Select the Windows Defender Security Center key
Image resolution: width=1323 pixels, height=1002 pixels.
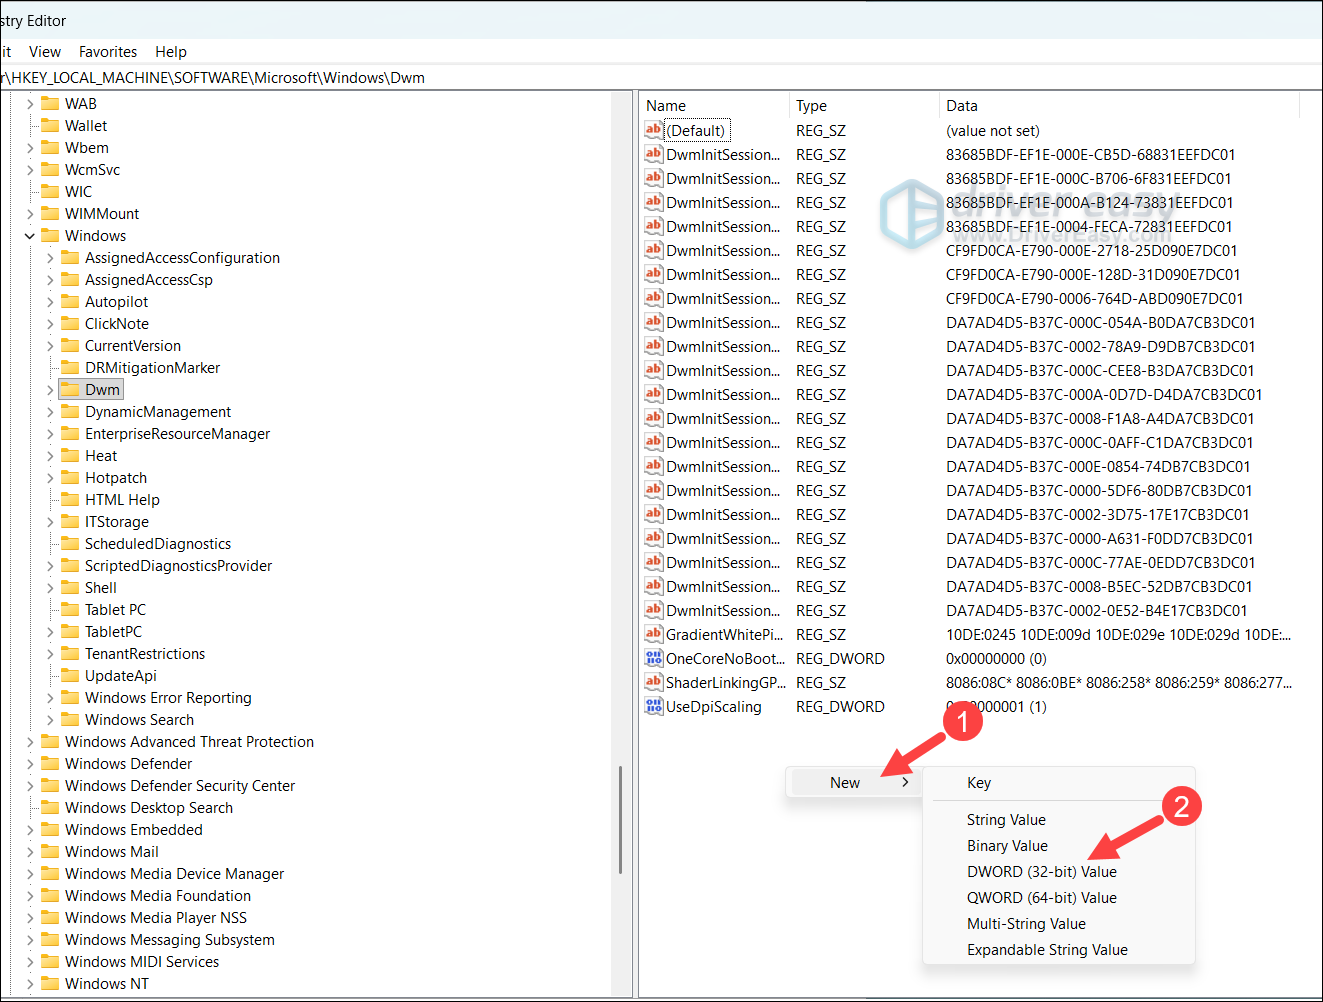[x=180, y=785]
